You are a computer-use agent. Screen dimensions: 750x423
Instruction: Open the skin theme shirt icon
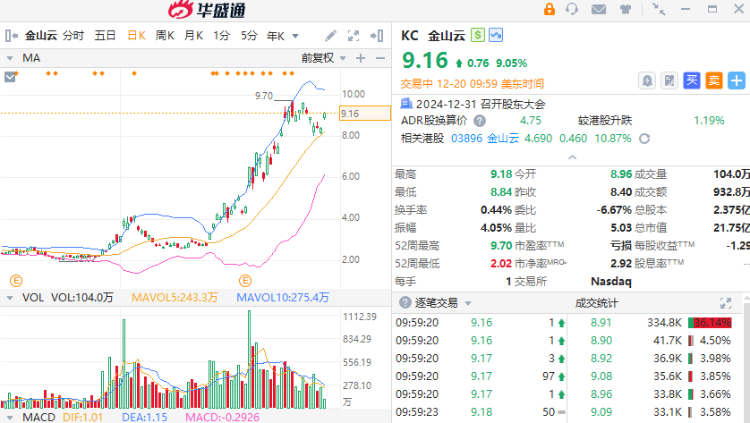(x=625, y=9)
